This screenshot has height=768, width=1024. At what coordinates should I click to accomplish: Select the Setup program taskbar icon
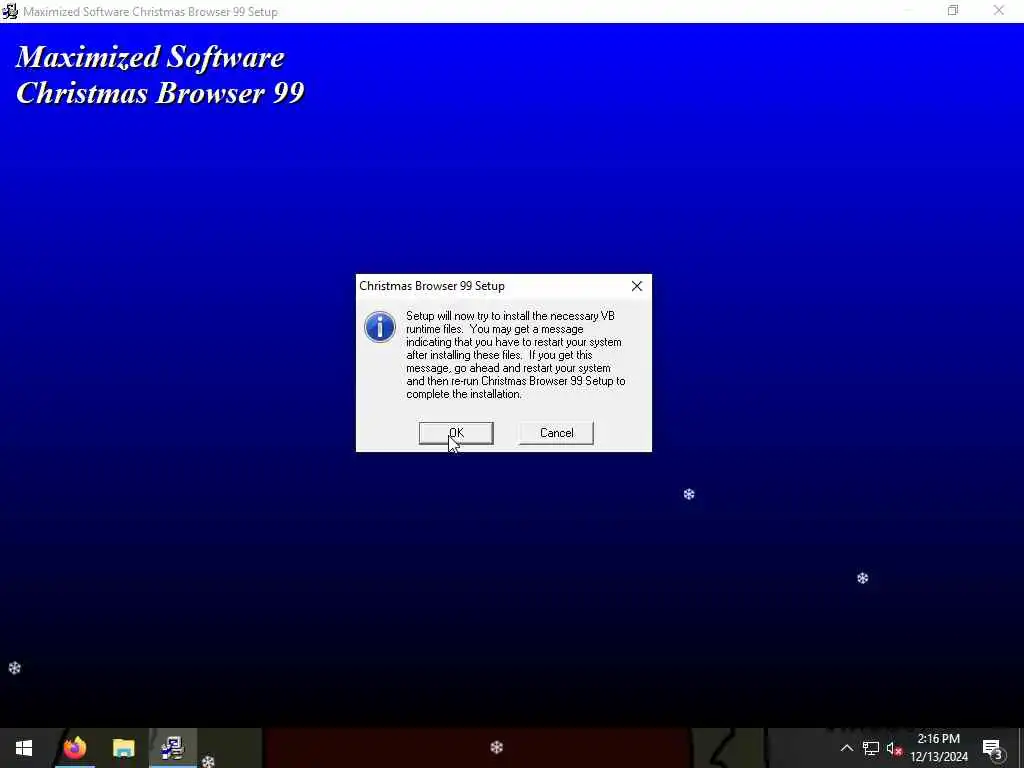point(173,748)
